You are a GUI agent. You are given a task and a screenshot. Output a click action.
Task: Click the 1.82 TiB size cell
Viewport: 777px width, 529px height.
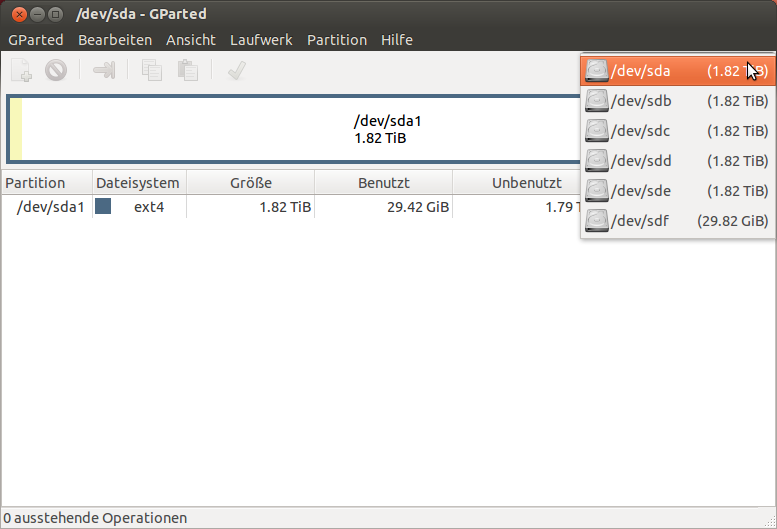tap(285, 207)
